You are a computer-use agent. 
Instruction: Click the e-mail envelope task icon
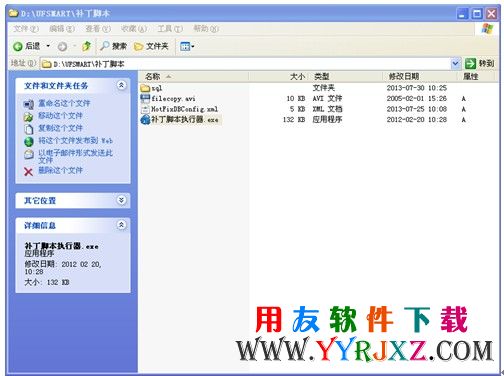29,154
